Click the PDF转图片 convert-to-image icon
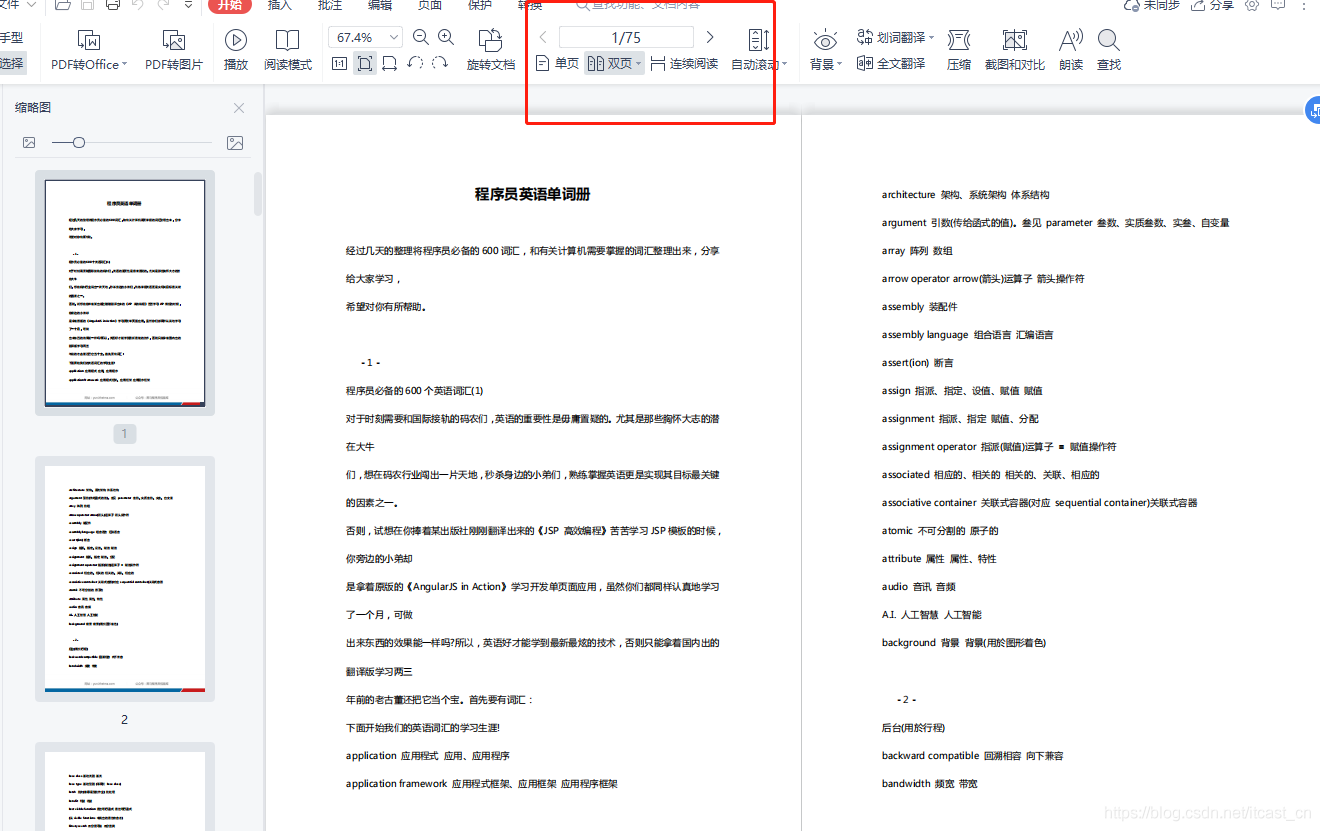Viewport: 1320px width, 831px height. (174, 40)
